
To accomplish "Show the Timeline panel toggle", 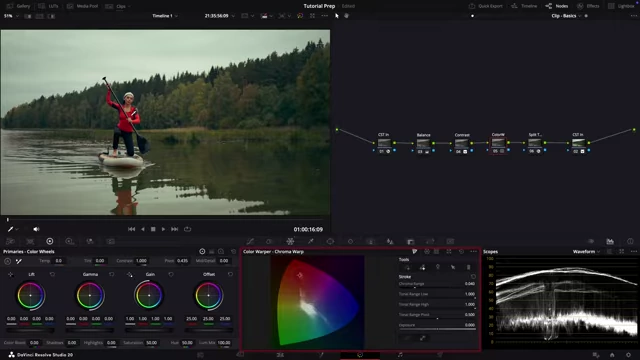I will pyautogui.click(x=524, y=6).
